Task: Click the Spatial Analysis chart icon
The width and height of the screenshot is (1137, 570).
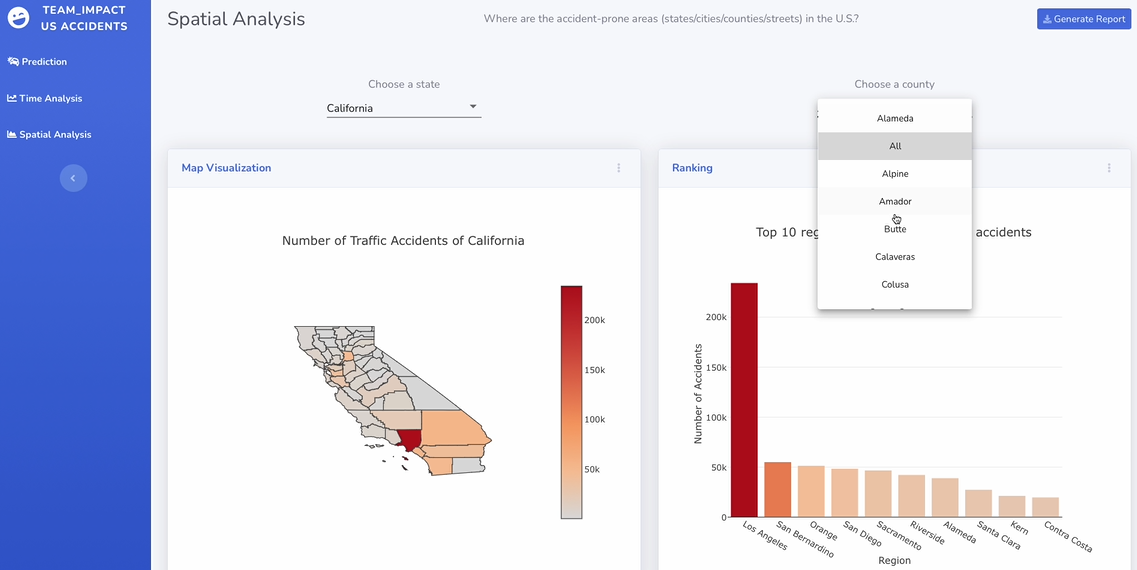Action: [x=12, y=135]
